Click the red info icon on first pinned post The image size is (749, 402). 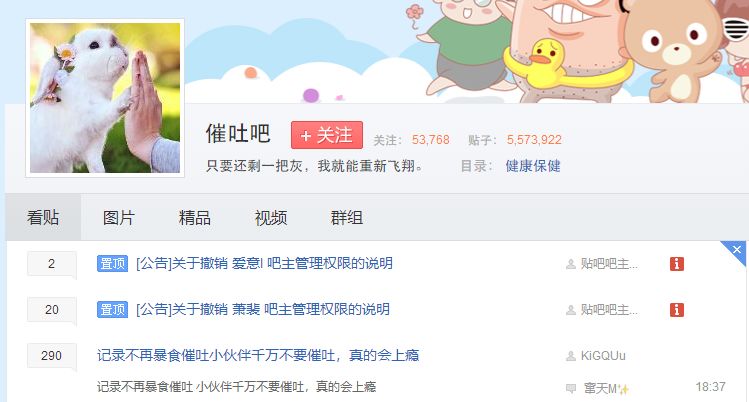[x=676, y=264]
